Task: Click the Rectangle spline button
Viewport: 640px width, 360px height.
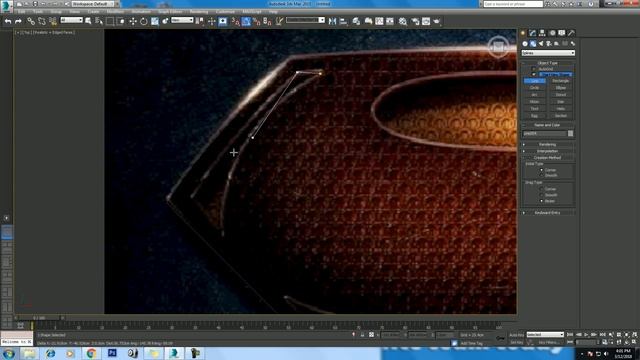Action: point(560,81)
